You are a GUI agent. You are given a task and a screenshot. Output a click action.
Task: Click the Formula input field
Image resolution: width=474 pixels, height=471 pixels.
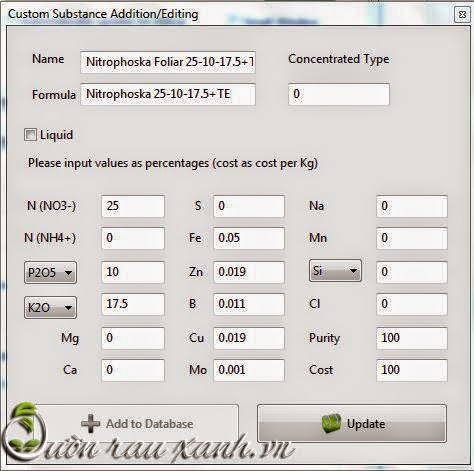[x=168, y=94]
